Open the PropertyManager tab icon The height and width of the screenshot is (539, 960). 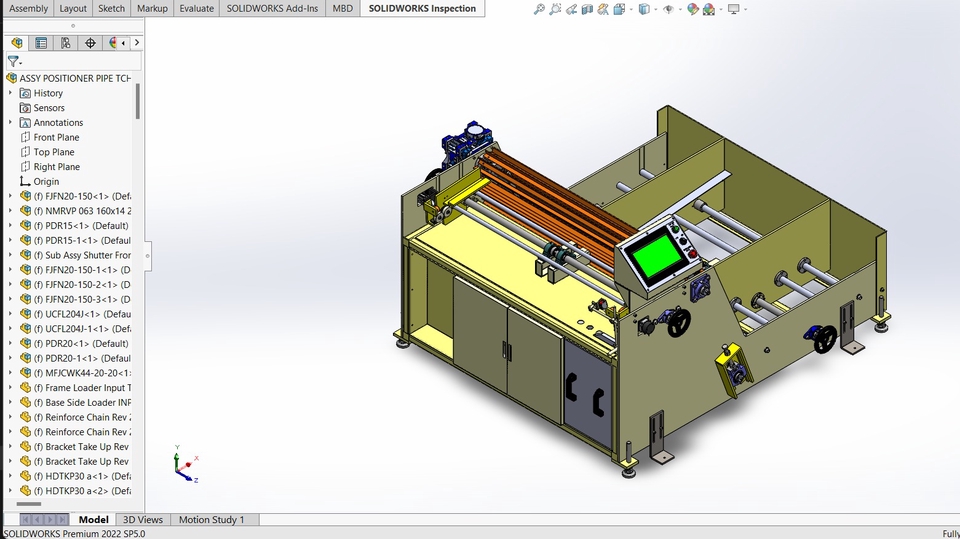point(41,43)
